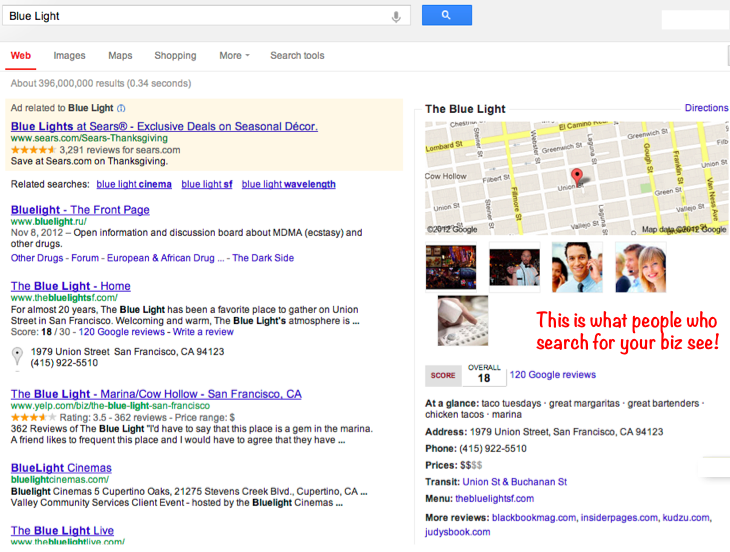The height and width of the screenshot is (552, 730).
Task: Open the ad info icon beside Blue Light
Action: coord(121,108)
